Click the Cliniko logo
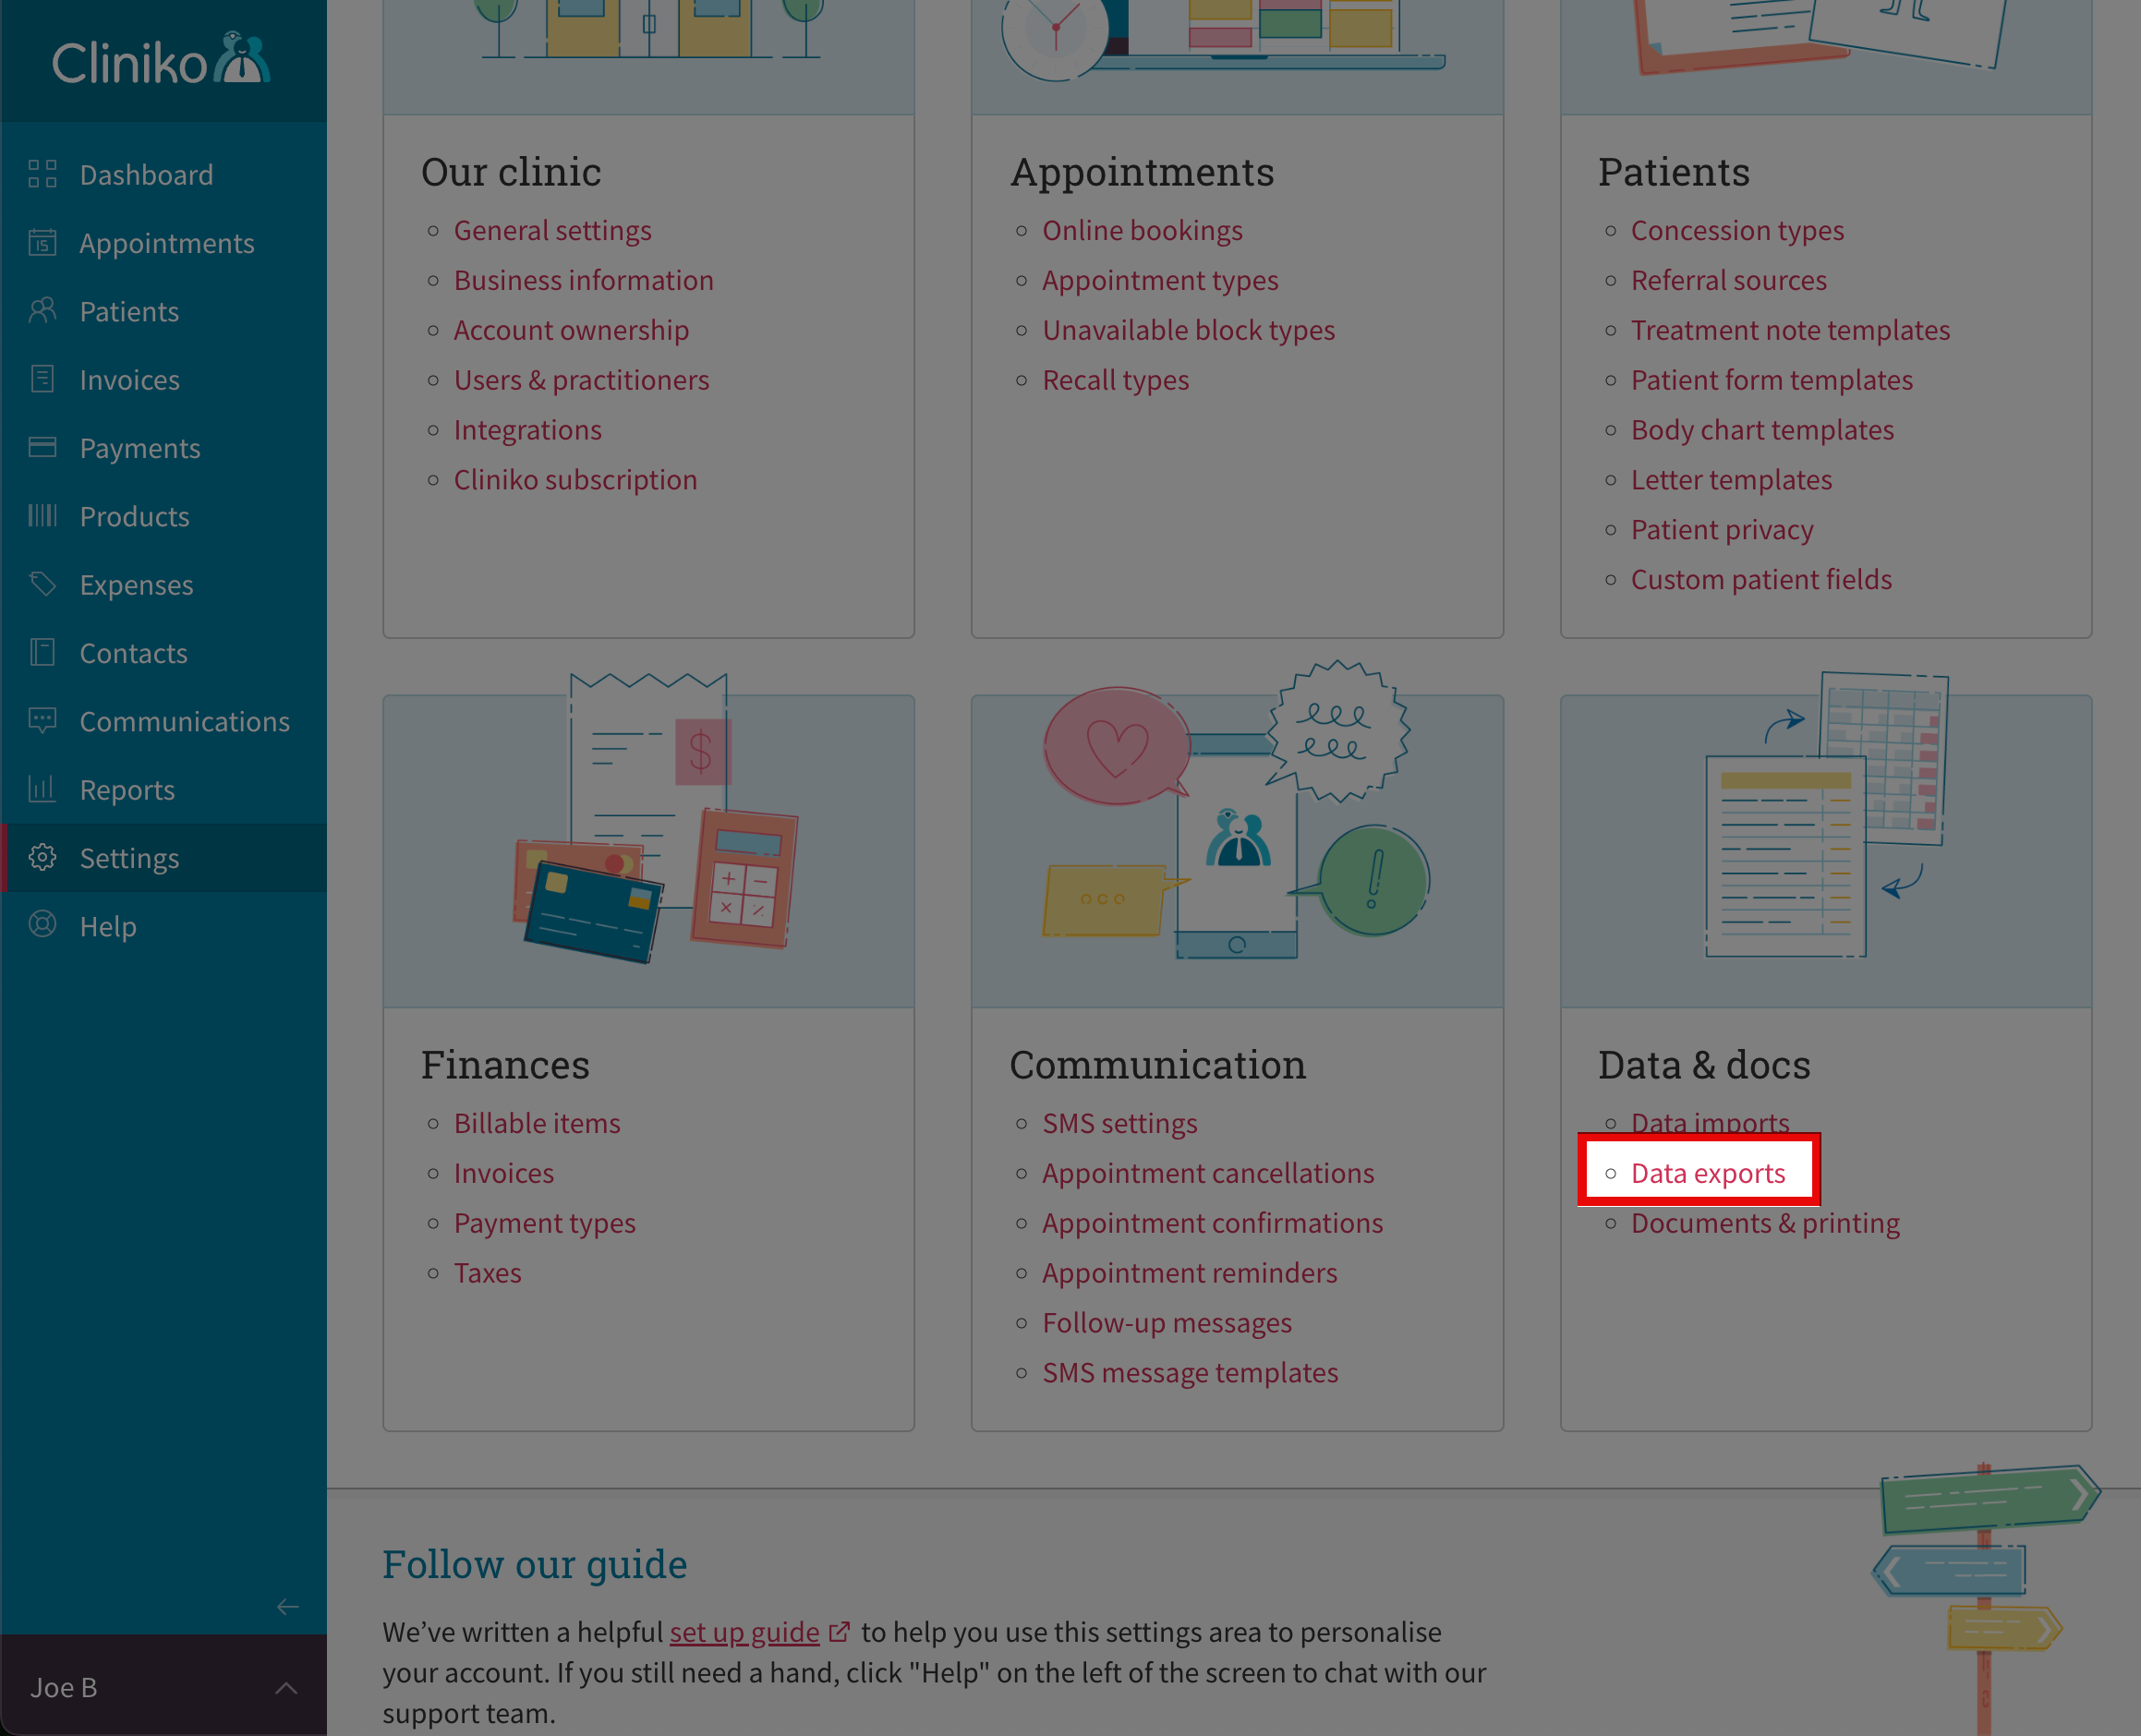2141x1736 pixels. pos(161,60)
